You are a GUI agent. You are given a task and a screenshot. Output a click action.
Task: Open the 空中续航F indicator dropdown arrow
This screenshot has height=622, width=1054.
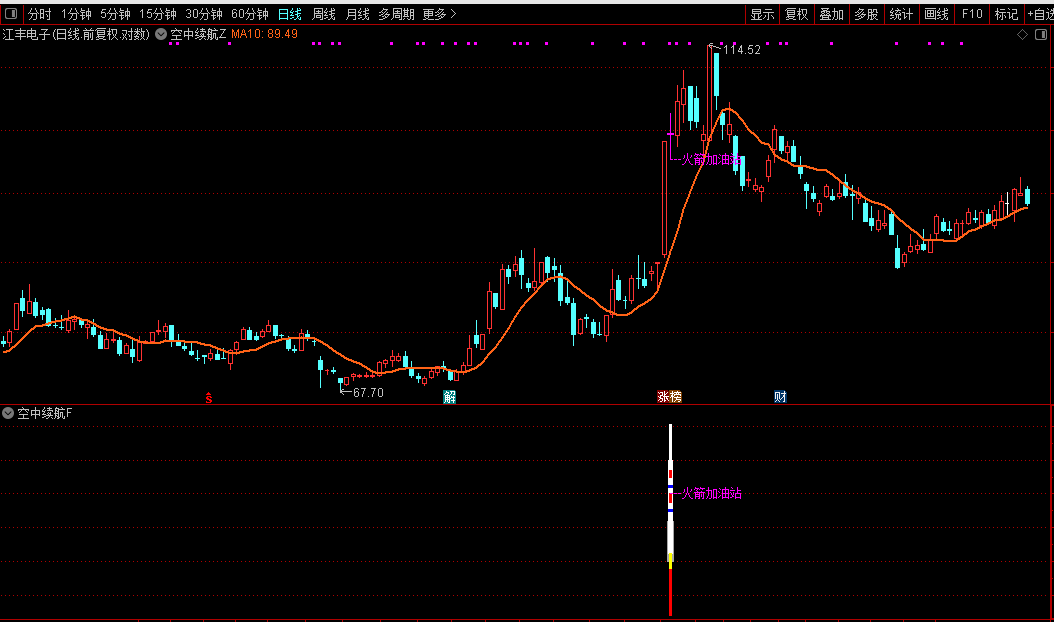[8, 413]
